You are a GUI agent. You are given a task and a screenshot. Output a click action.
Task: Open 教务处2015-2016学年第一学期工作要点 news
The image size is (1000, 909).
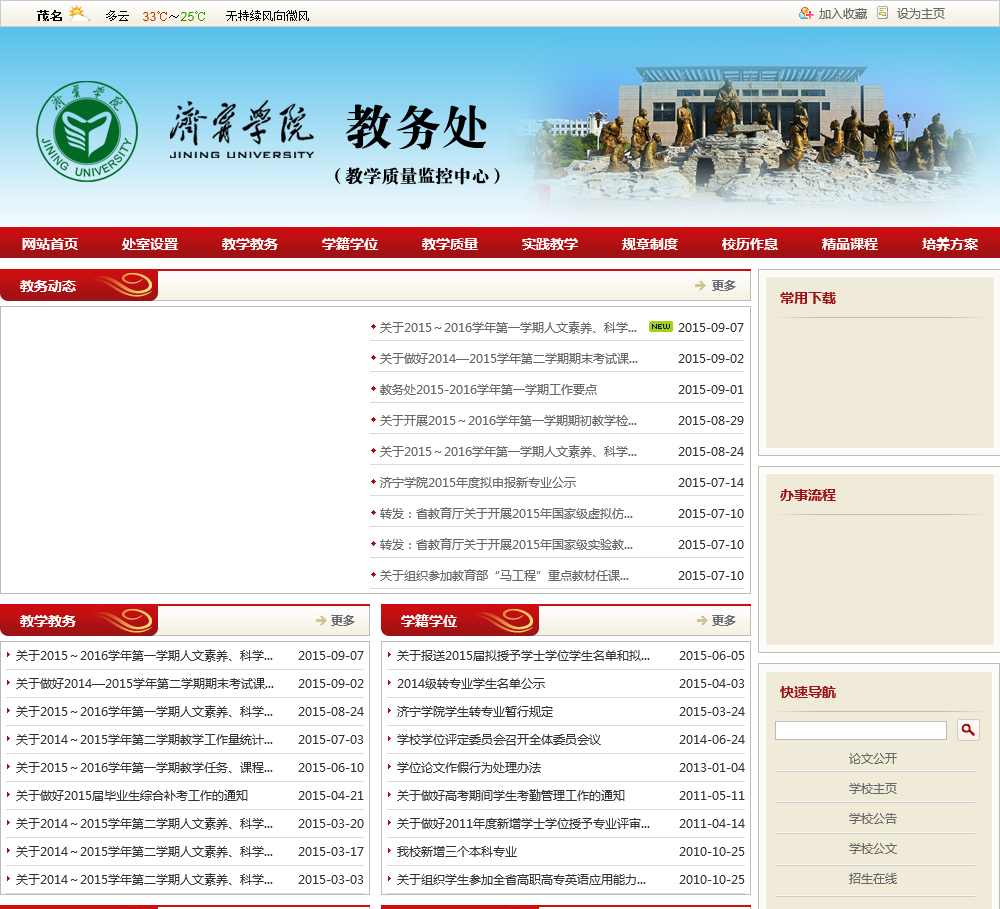coord(488,389)
